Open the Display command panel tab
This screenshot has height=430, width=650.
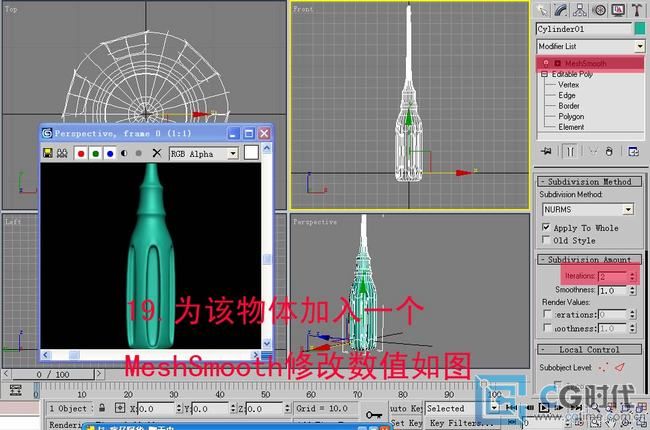click(x=618, y=10)
